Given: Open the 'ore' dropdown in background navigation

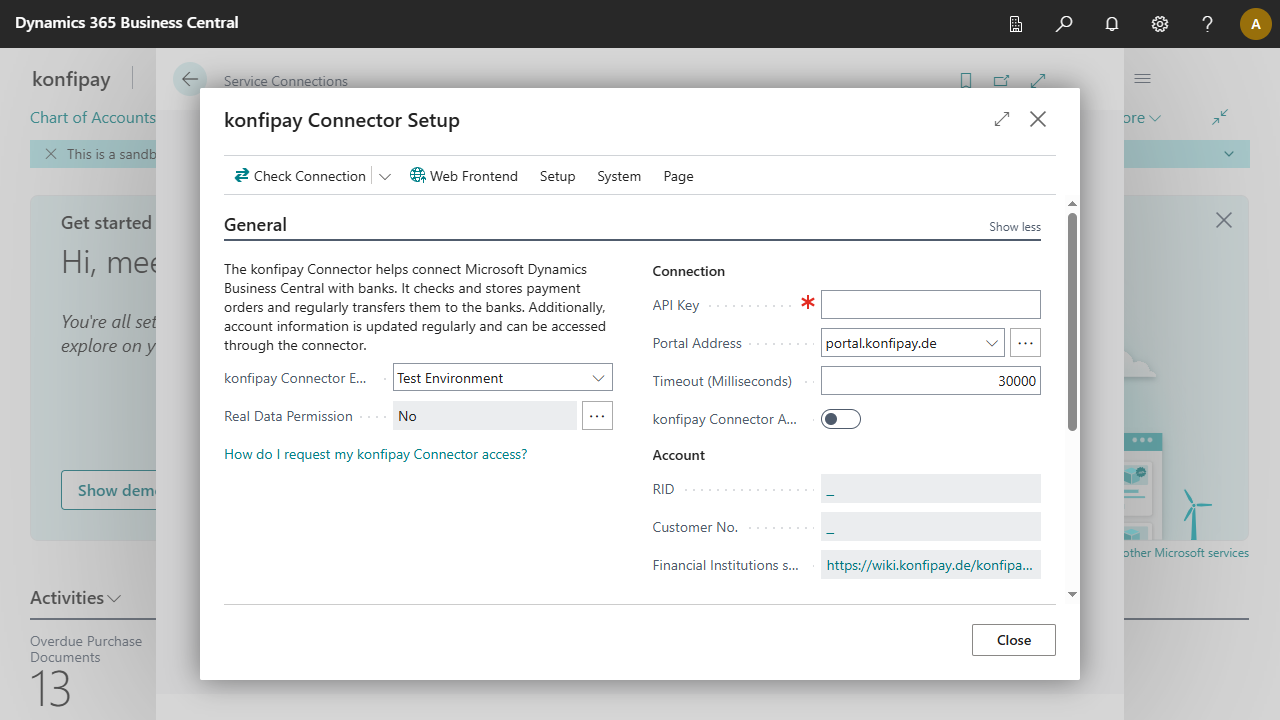Looking at the screenshot, I should (x=1143, y=118).
